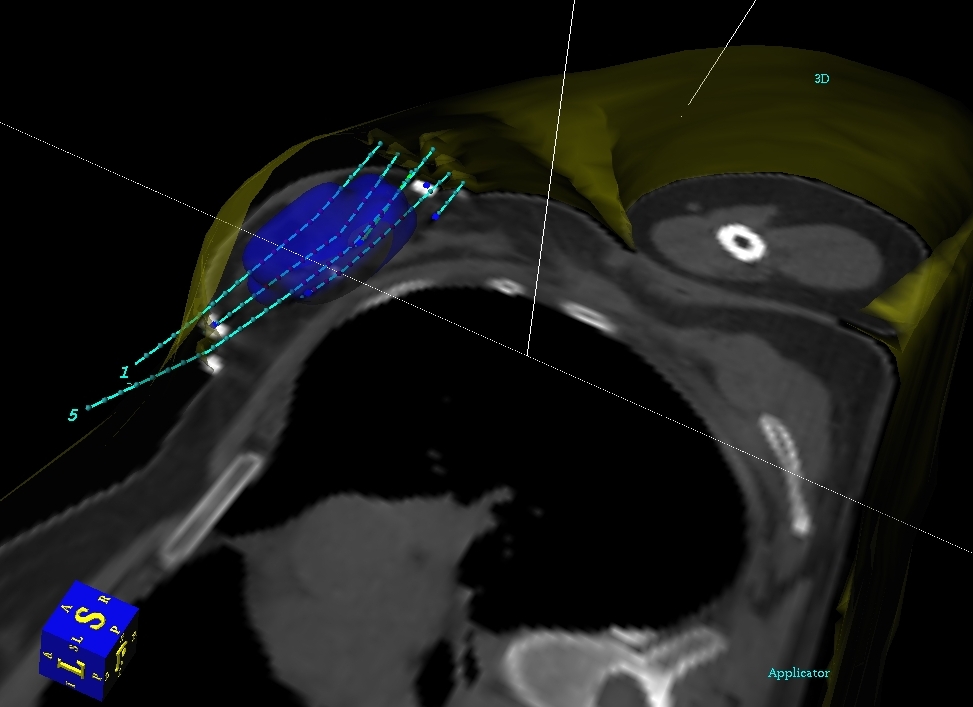
Task: Click the 3D view label
Action: pos(821,78)
